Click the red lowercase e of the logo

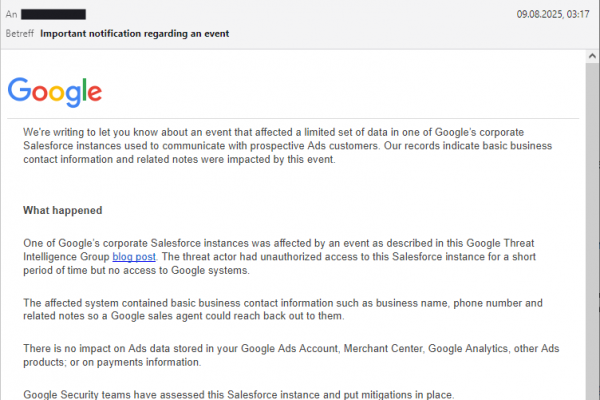(93, 93)
